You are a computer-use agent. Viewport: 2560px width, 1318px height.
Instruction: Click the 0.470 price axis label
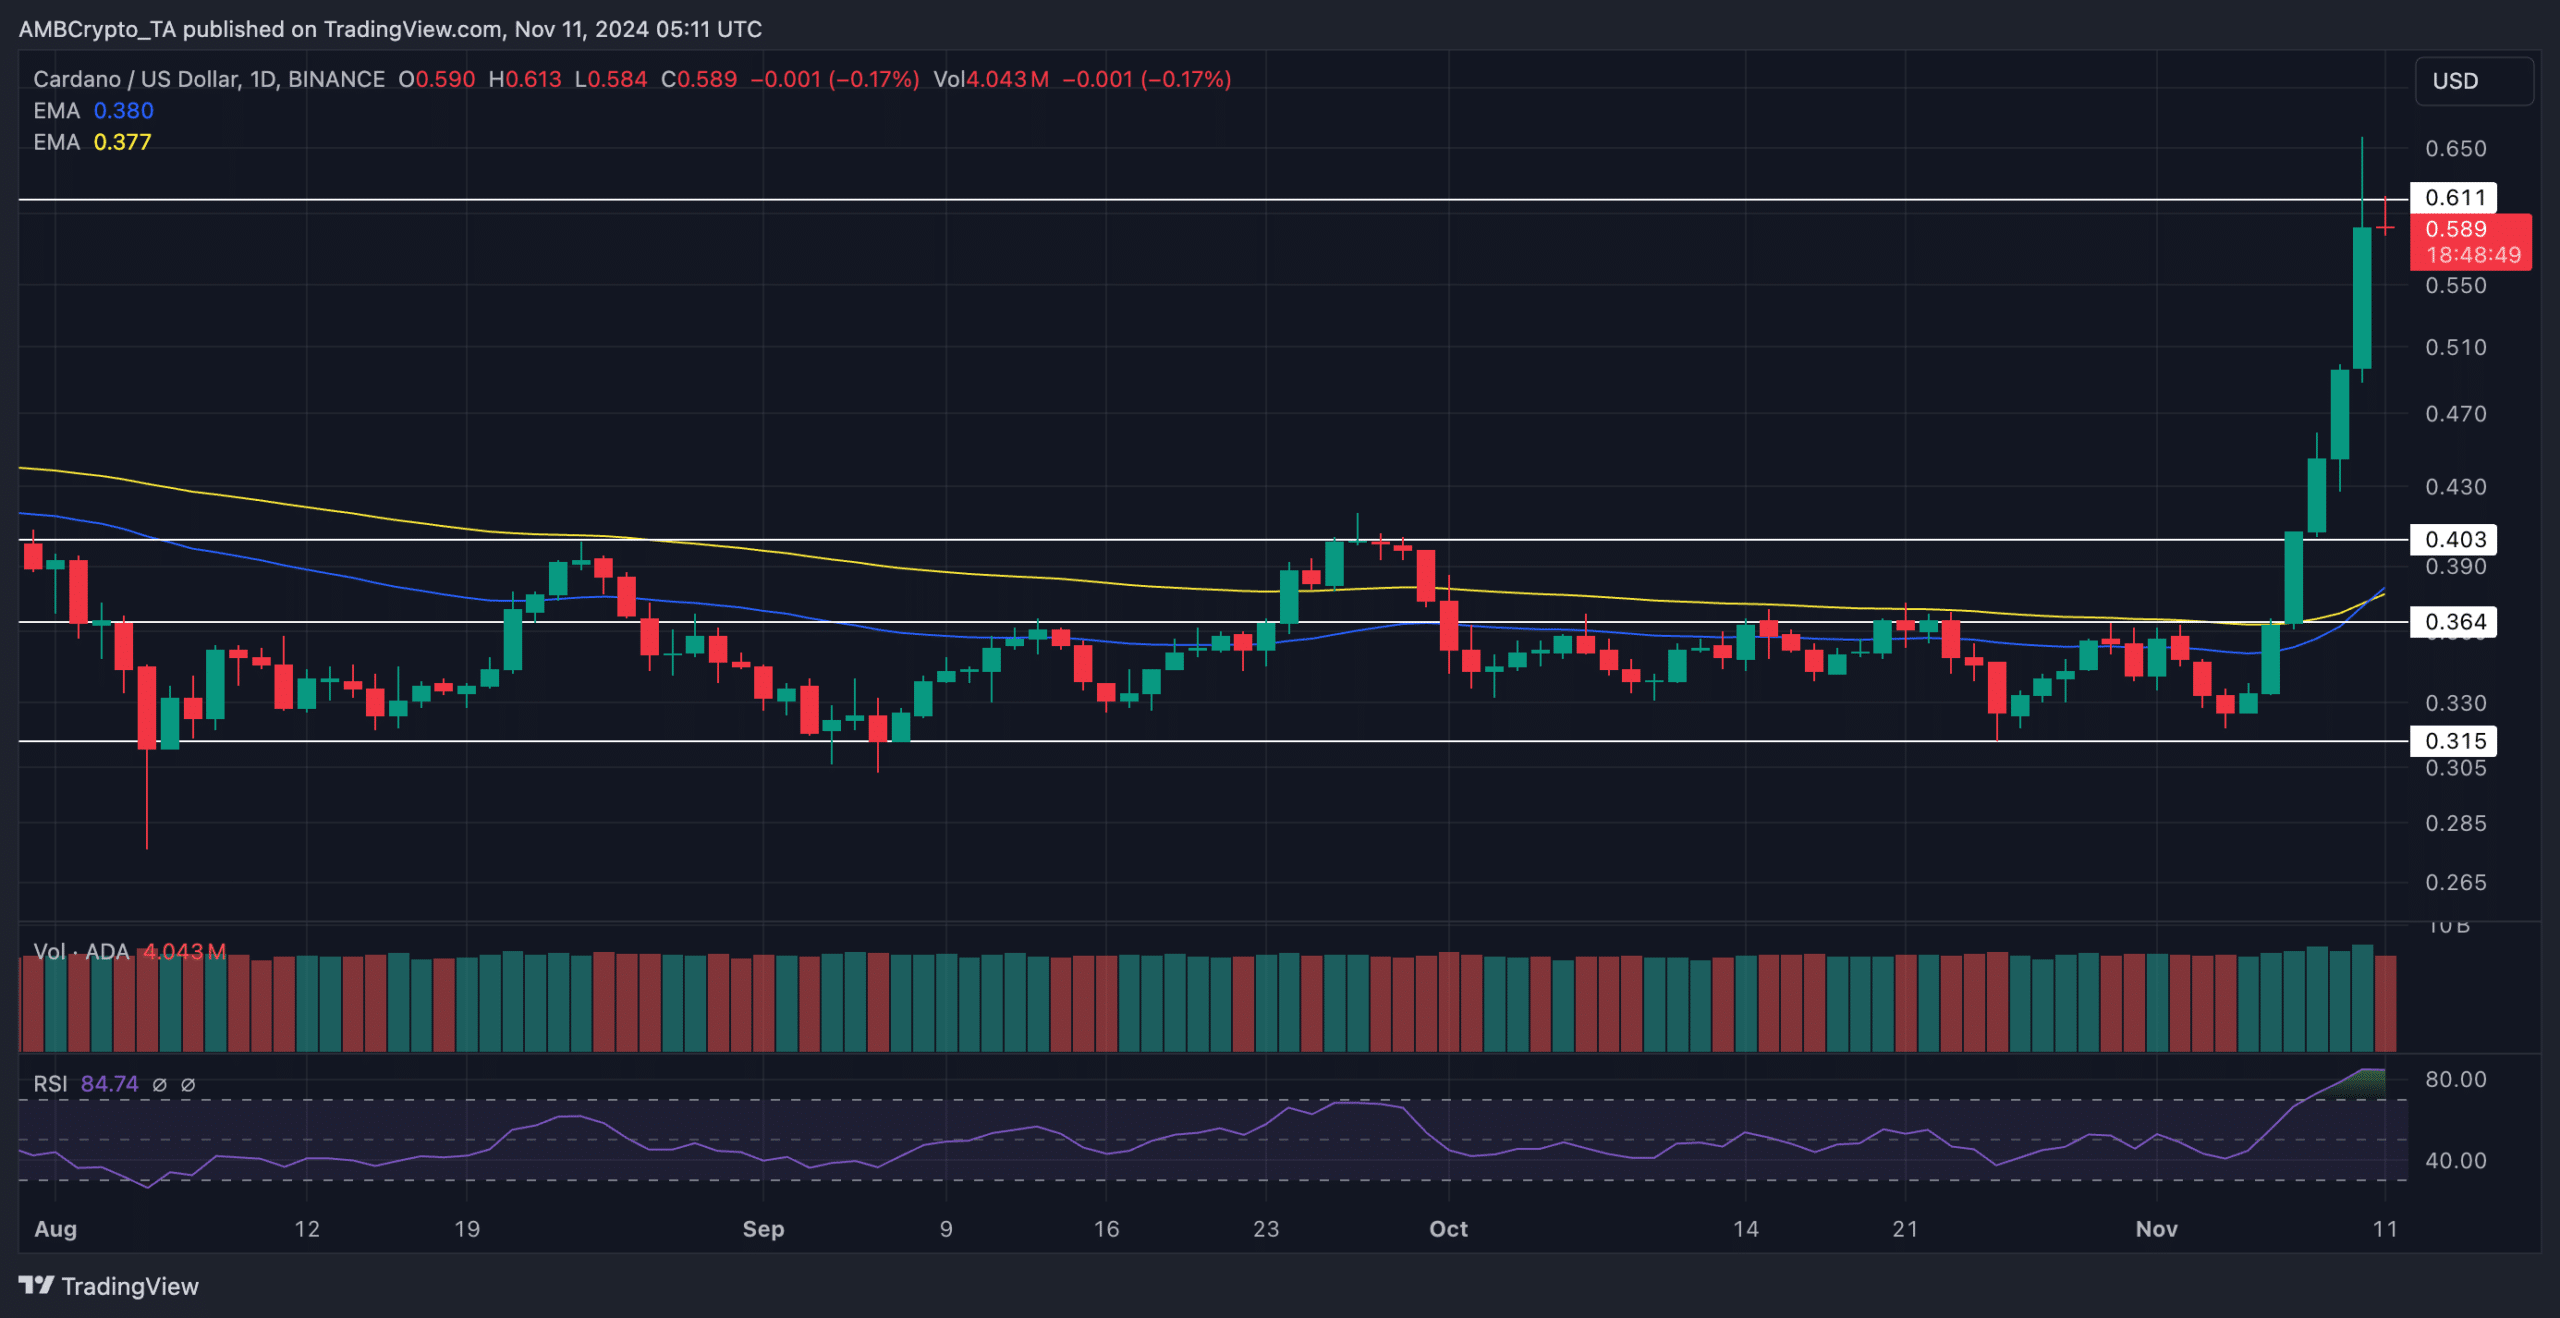pos(2455,414)
